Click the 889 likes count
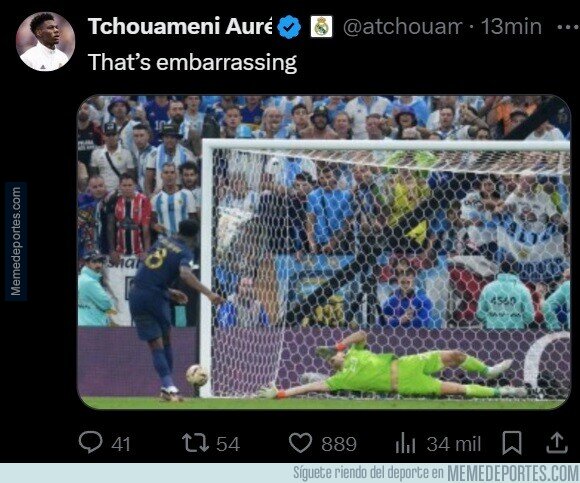 click(x=339, y=444)
